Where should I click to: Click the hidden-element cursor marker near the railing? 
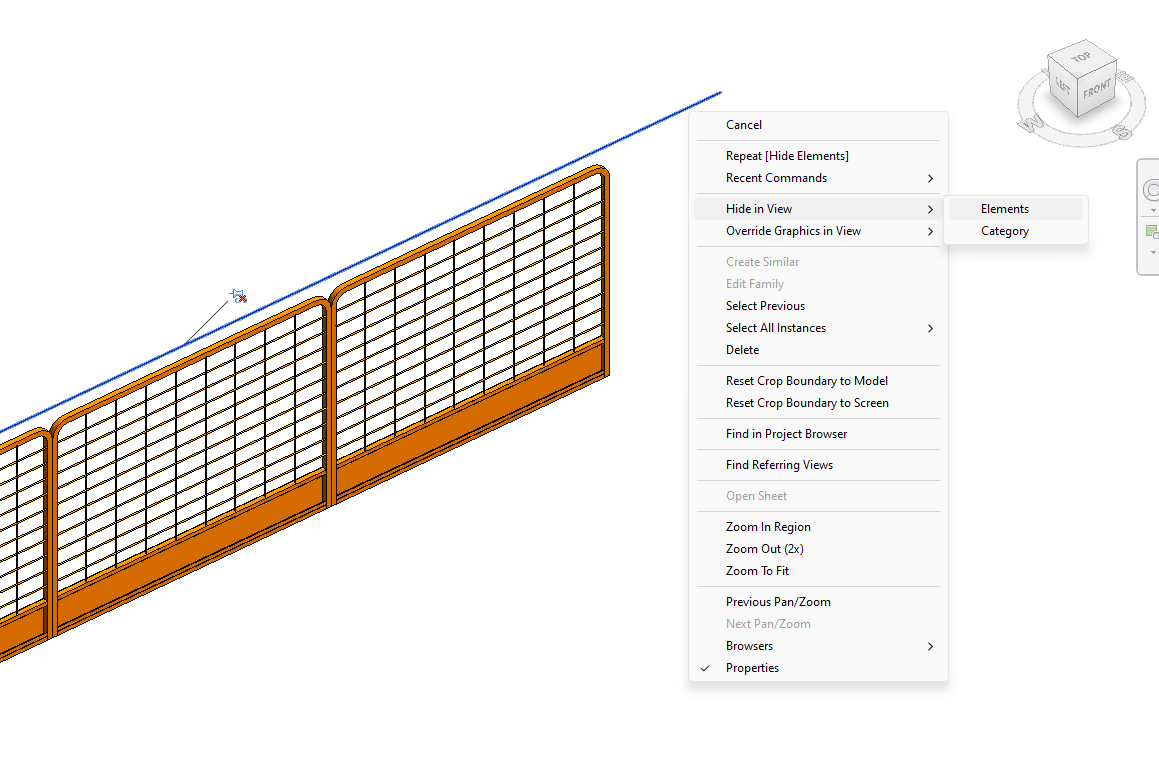(x=238, y=295)
